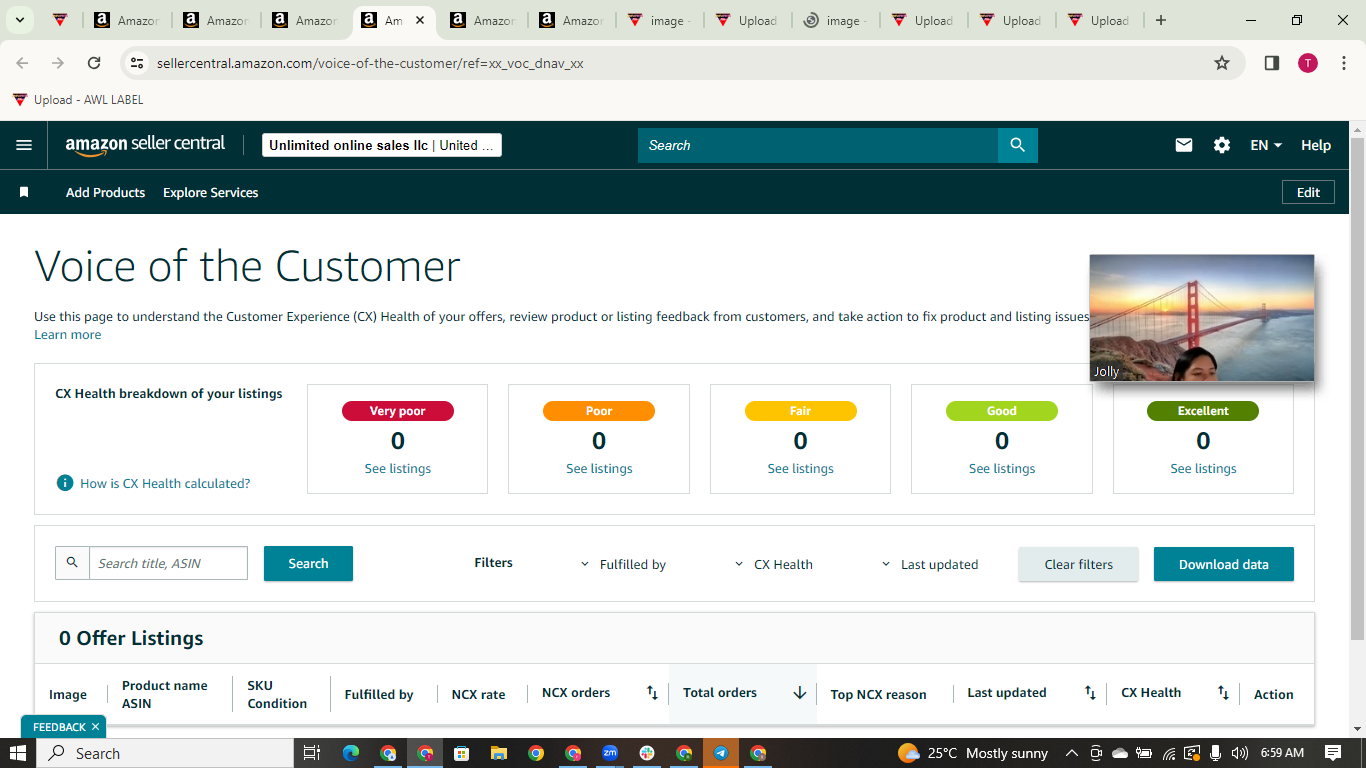Open Zoom from the taskbar
This screenshot has width=1366, height=768.
click(x=610, y=753)
